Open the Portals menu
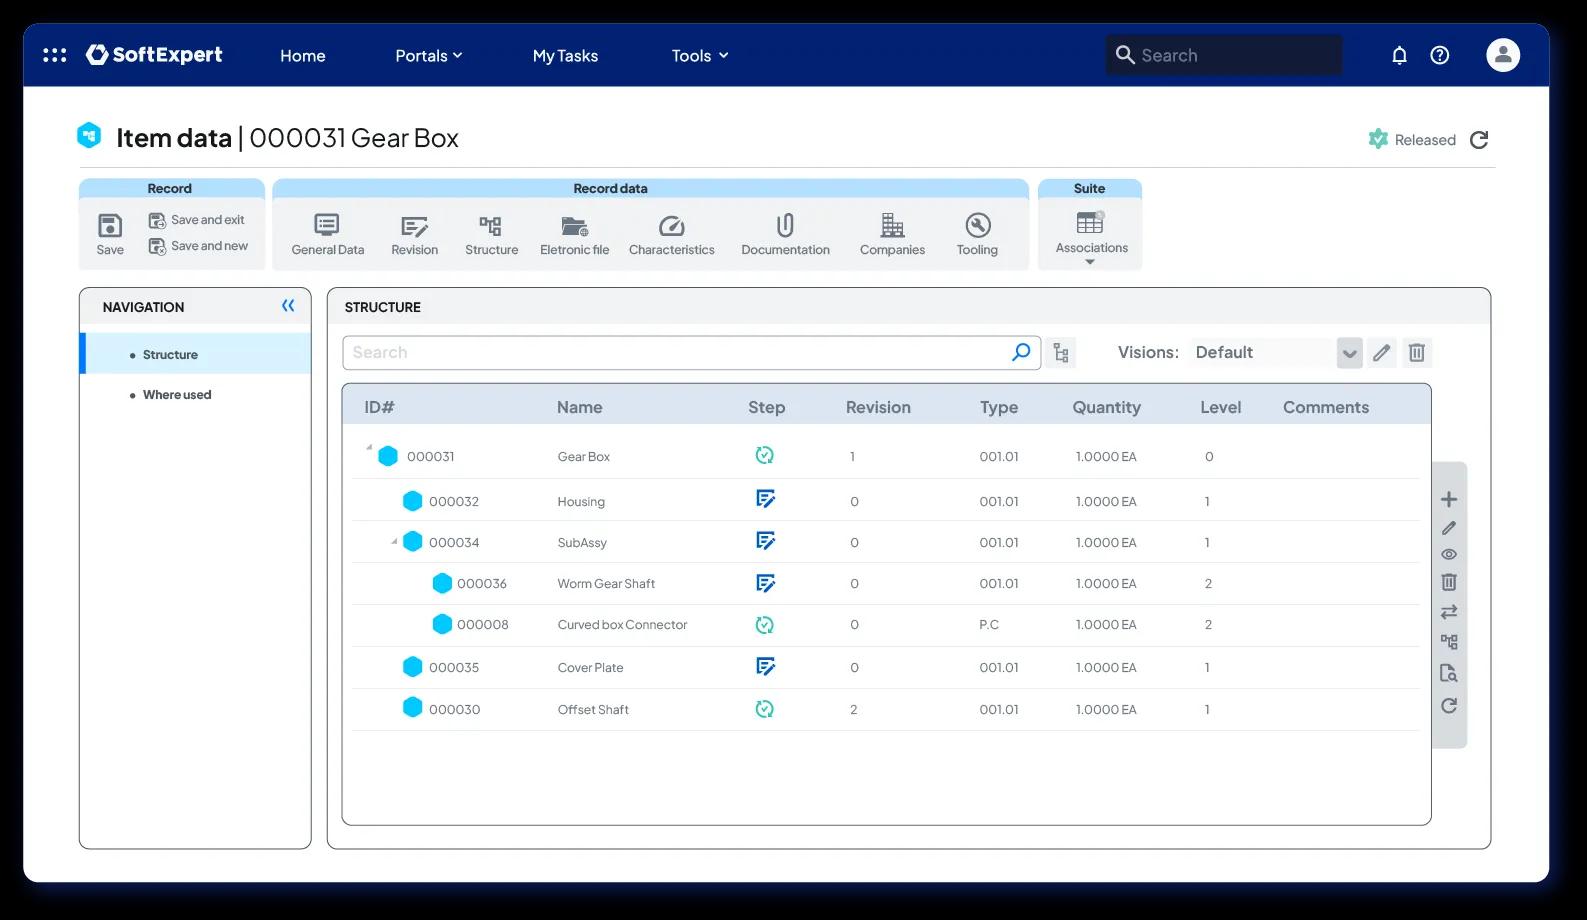The height and width of the screenshot is (920, 1587). (x=428, y=56)
